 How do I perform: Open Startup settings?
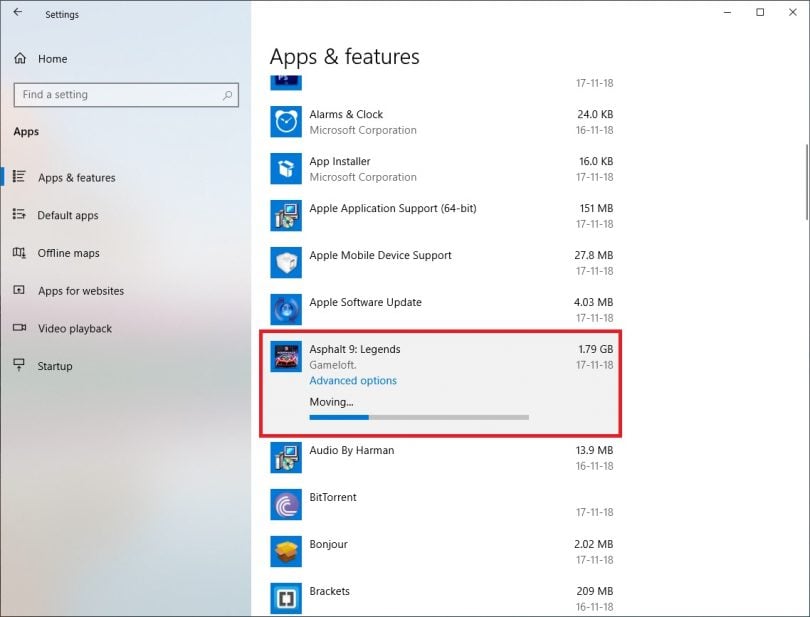click(53, 366)
